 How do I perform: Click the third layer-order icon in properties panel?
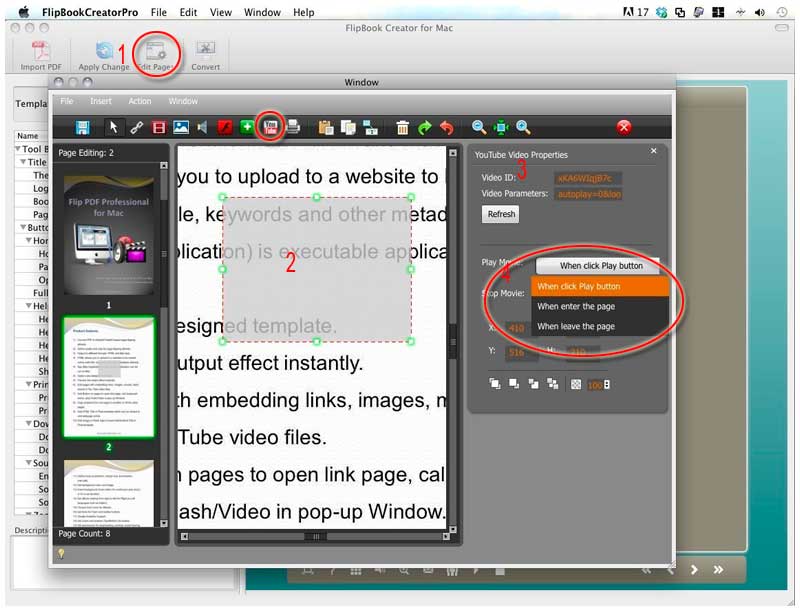click(x=533, y=384)
